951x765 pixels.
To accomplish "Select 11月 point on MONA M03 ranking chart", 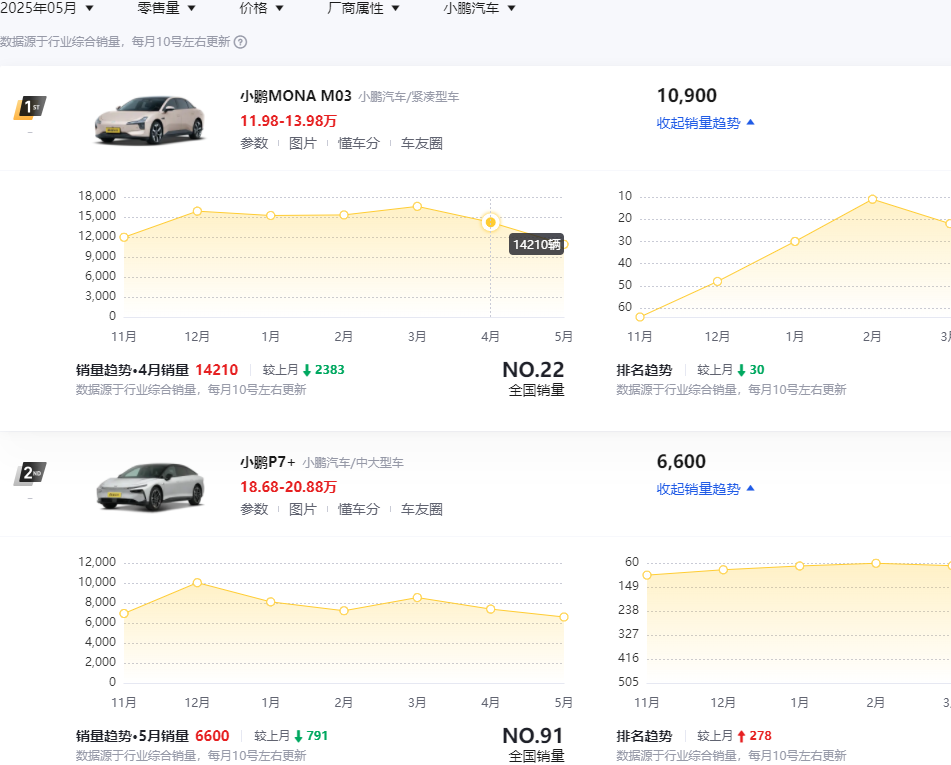I will click(x=640, y=317).
